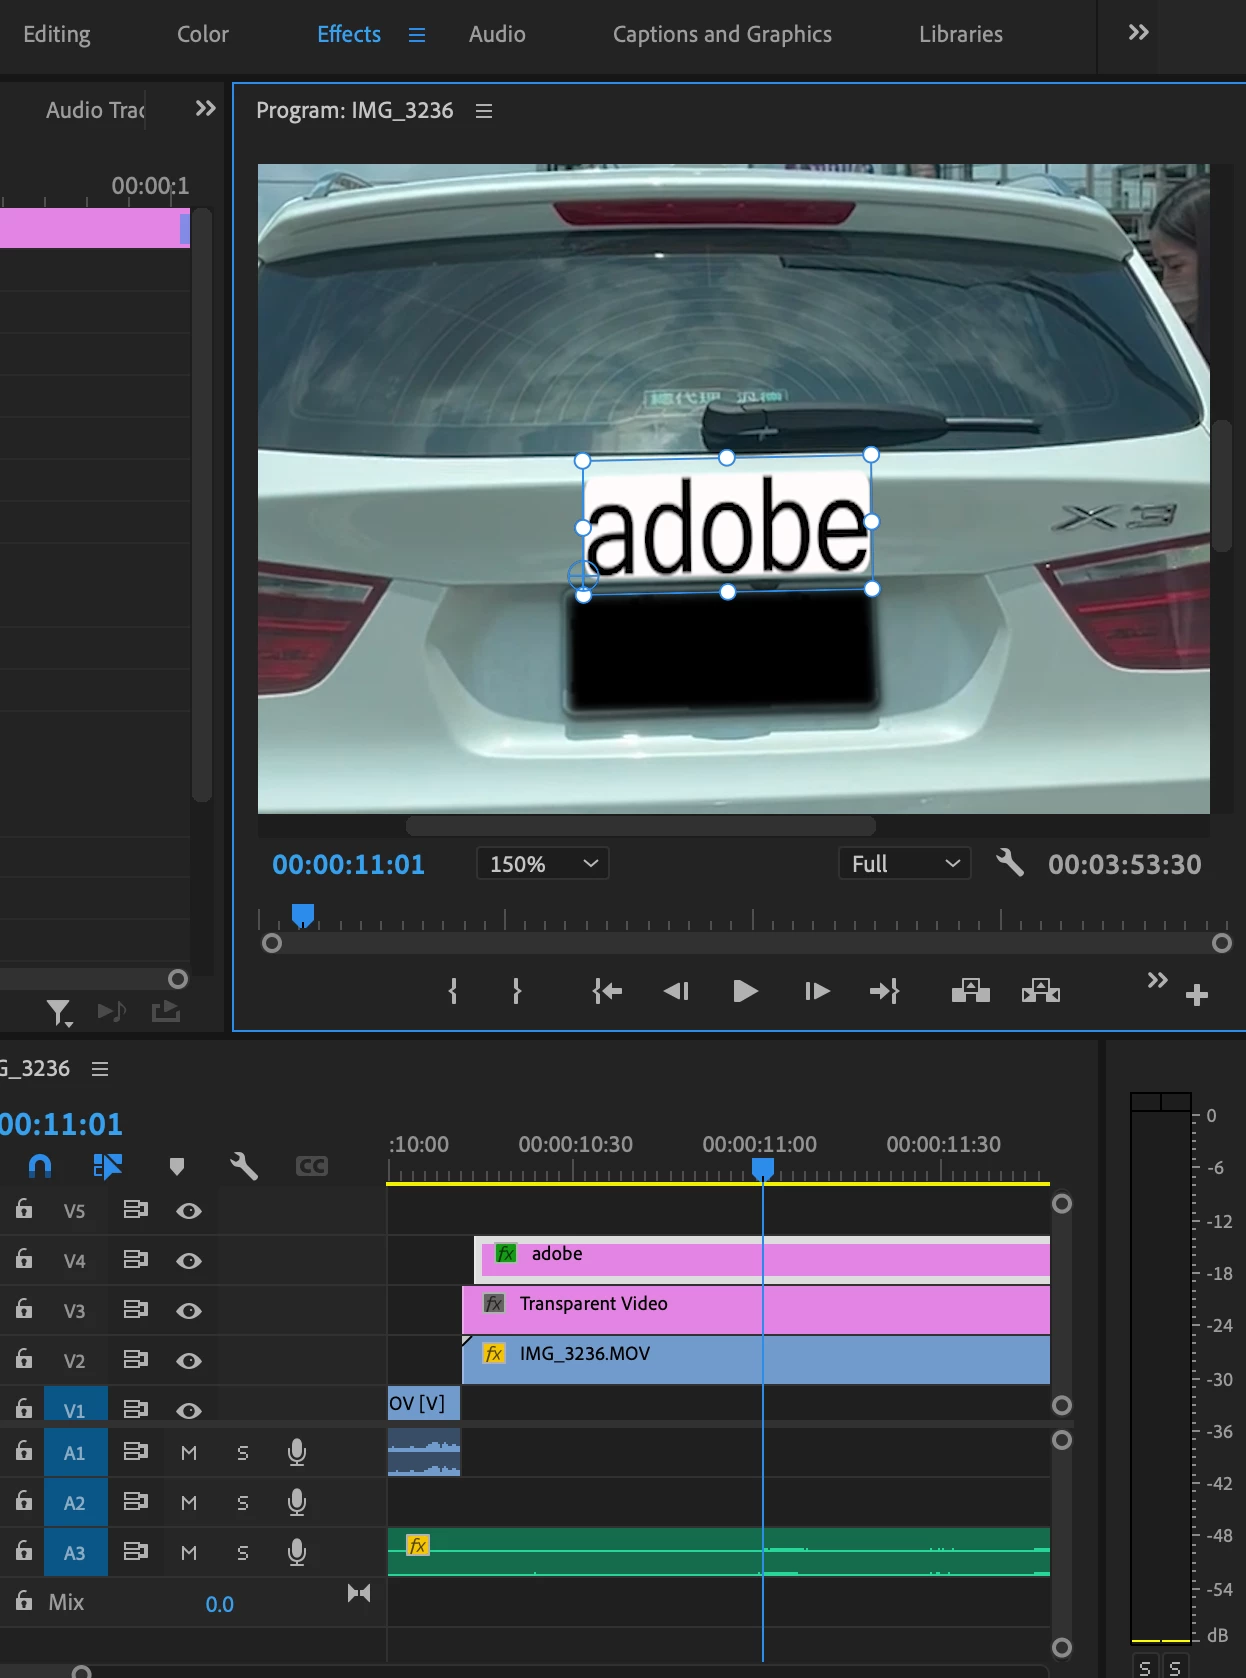Add a marker to the timeline
The image size is (1246, 1678).
point(177,1166)
